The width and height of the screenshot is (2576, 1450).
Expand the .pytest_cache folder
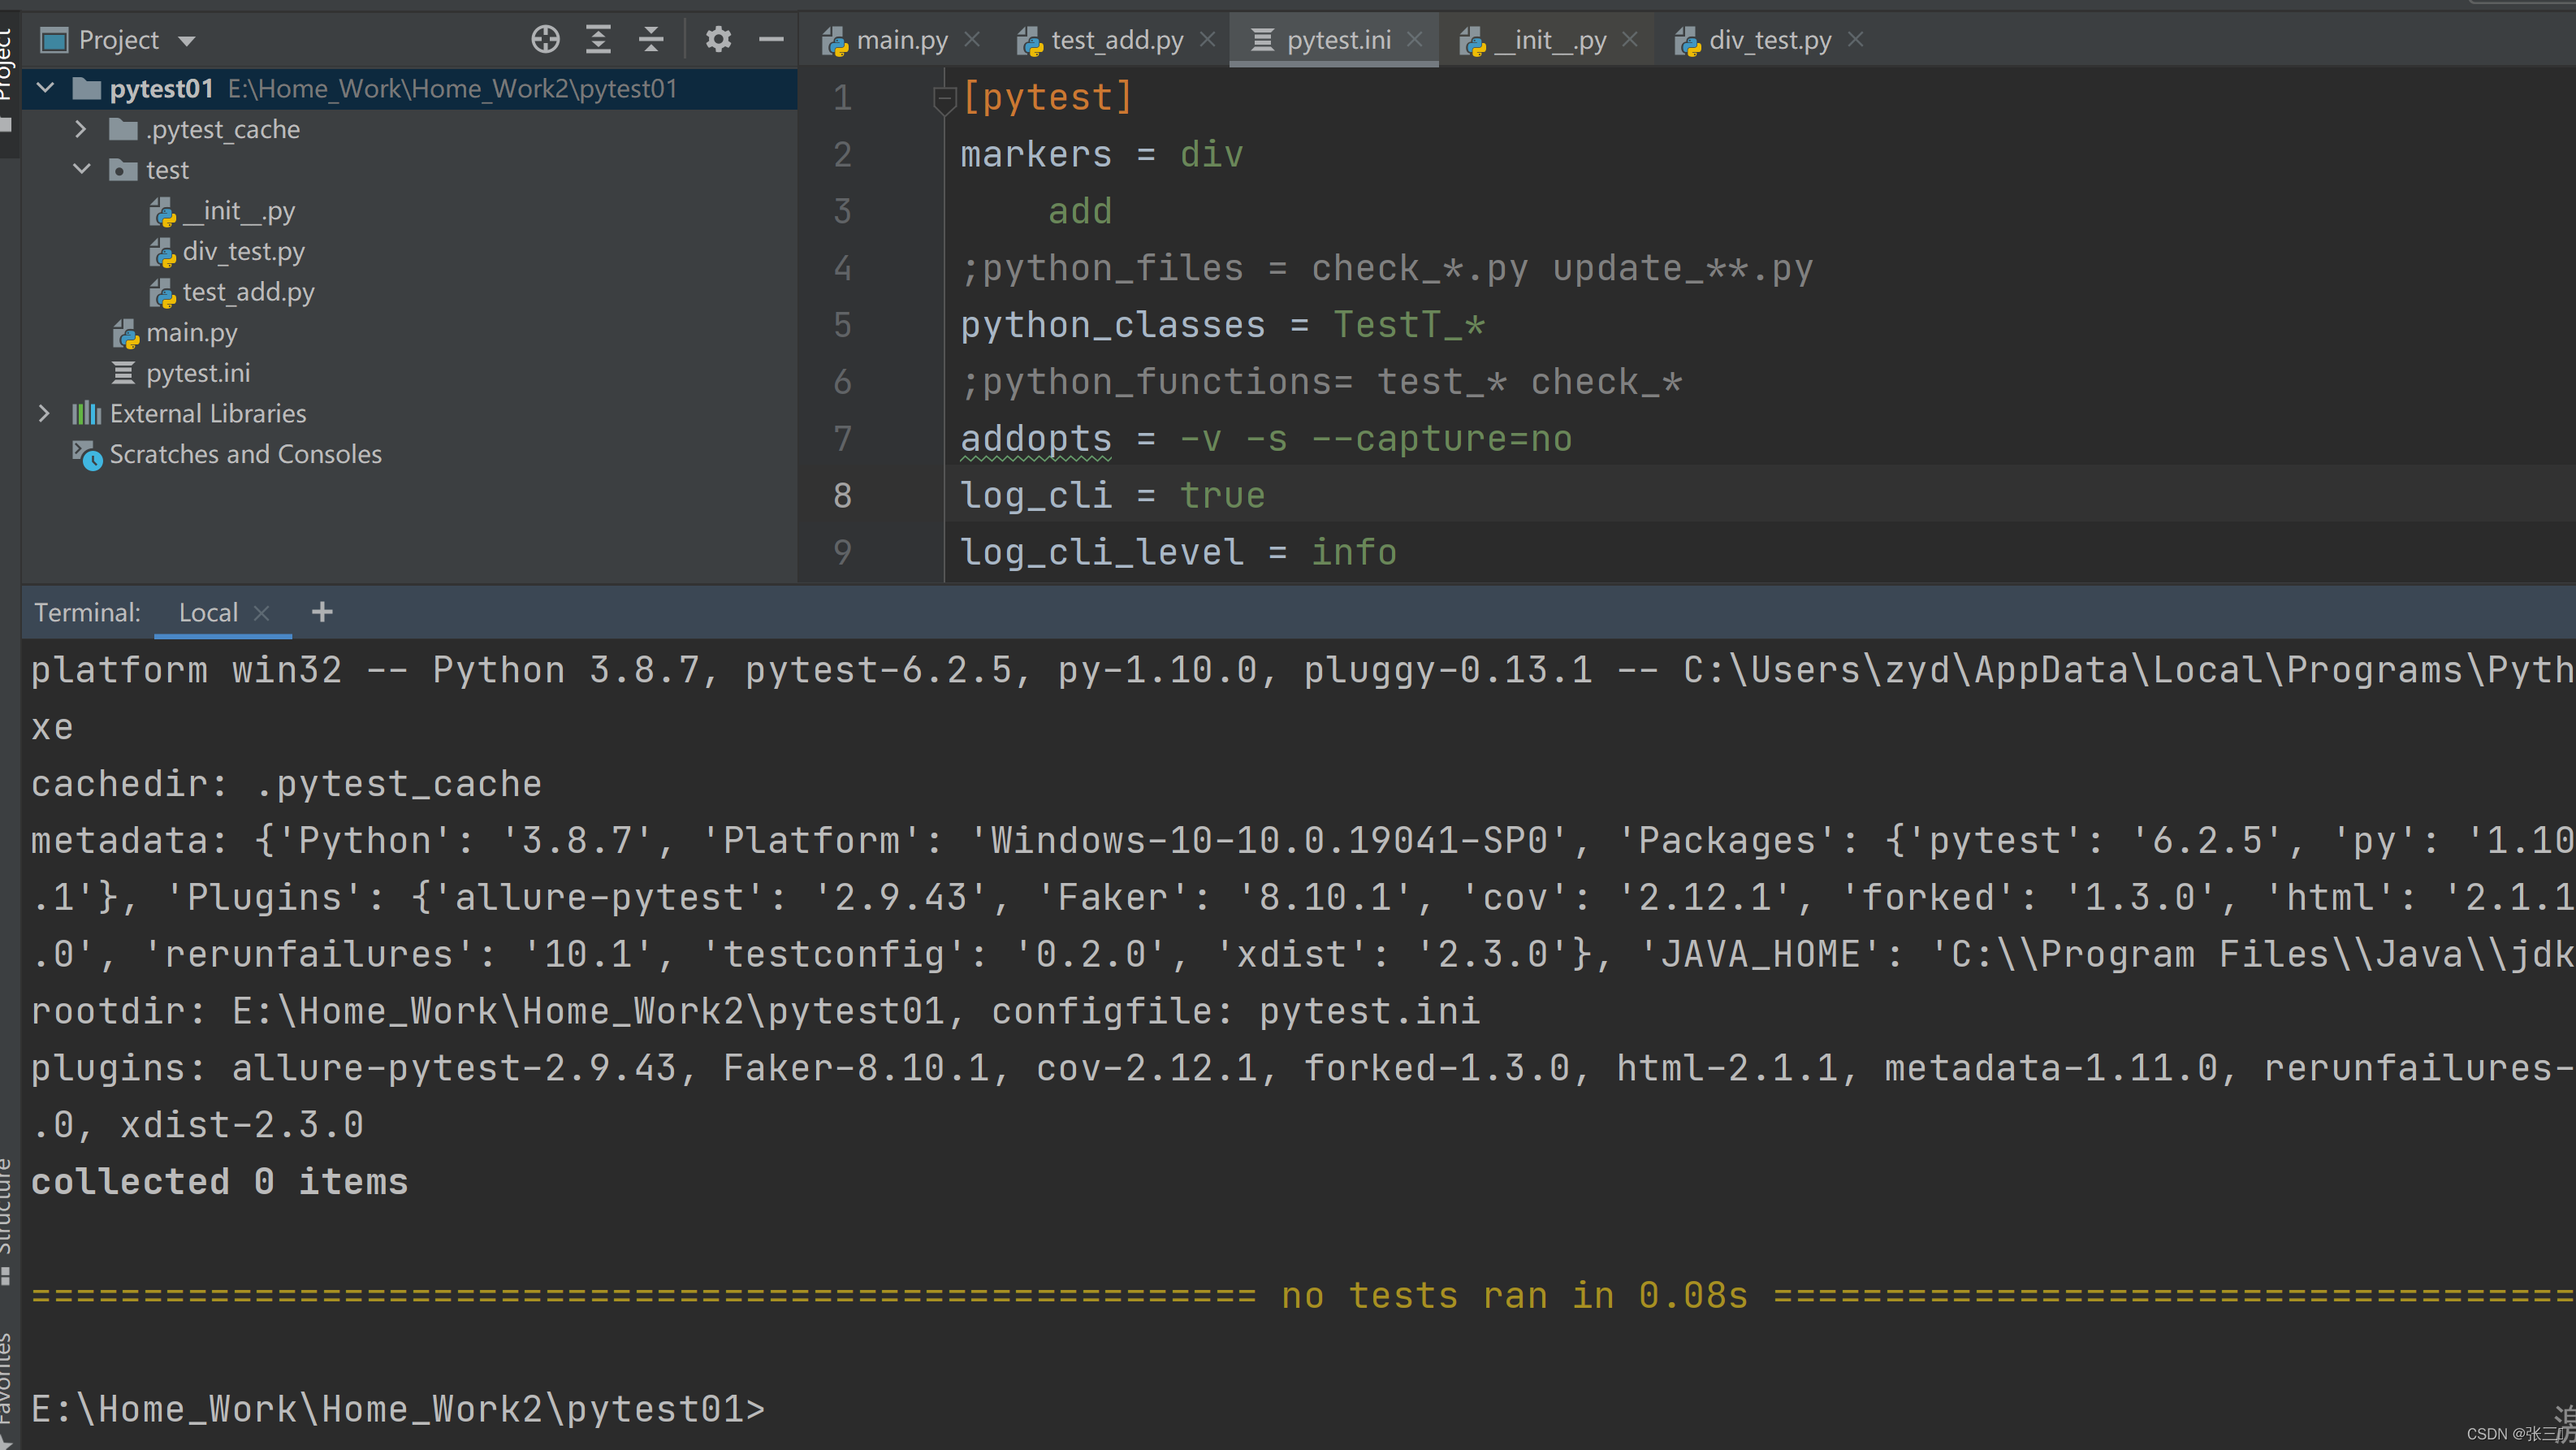click(81, 130)
